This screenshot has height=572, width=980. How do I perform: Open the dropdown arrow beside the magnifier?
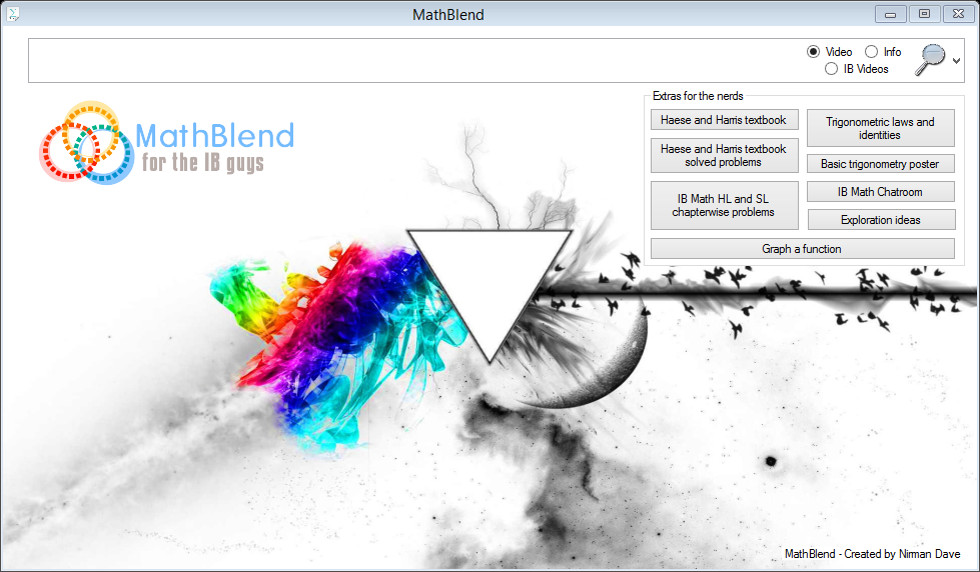[956, 61]
